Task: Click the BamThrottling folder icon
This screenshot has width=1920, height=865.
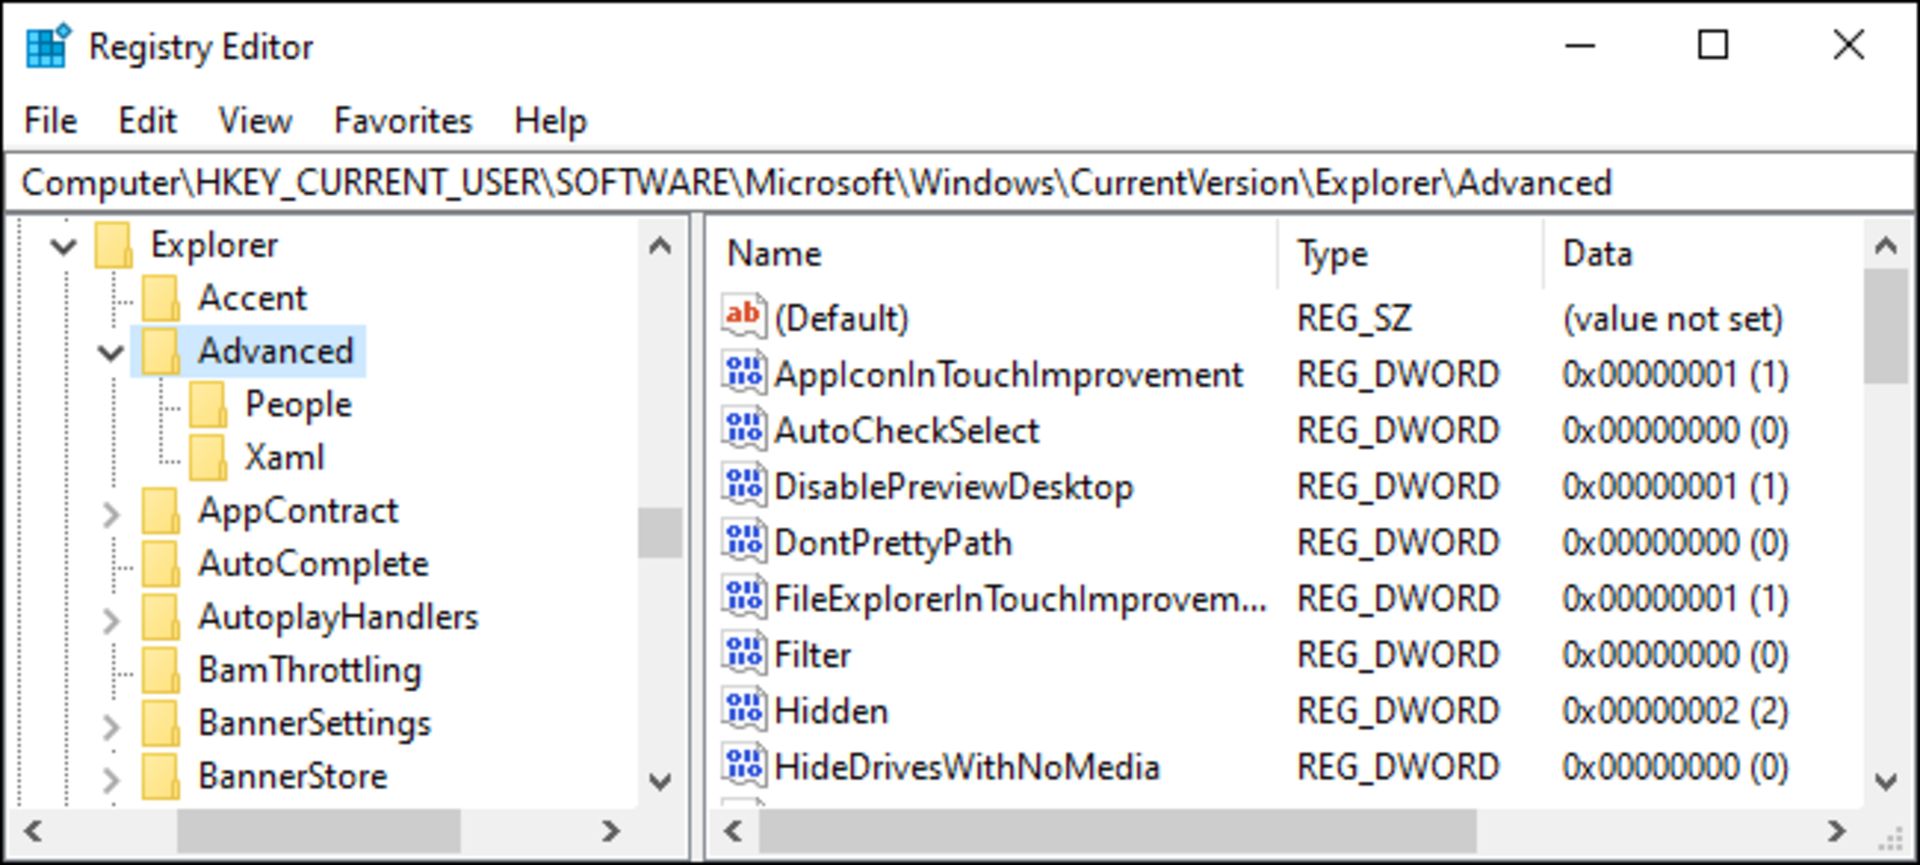Action: coord(161,670)
